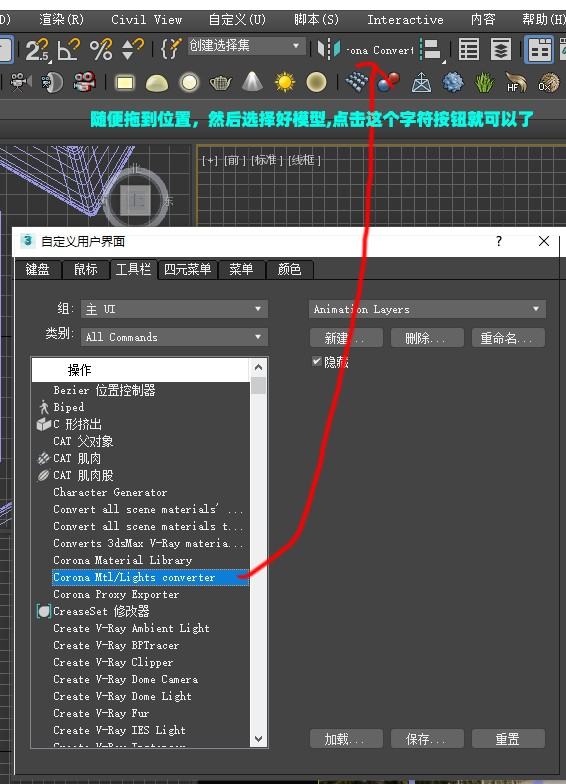
Task: Switch to the 鼠标 tab
Action: pyautogui.click(x=86, y=270)
